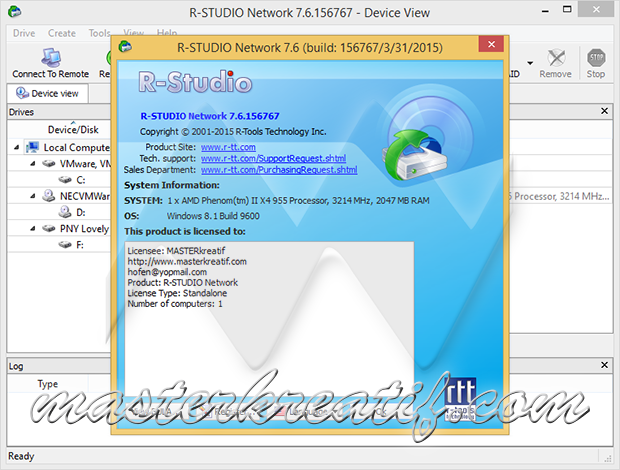The width and height of the screenshot is (620, 470).
Task: Click the Connect To Remote toolbar icon
Action: coord(51,58)
